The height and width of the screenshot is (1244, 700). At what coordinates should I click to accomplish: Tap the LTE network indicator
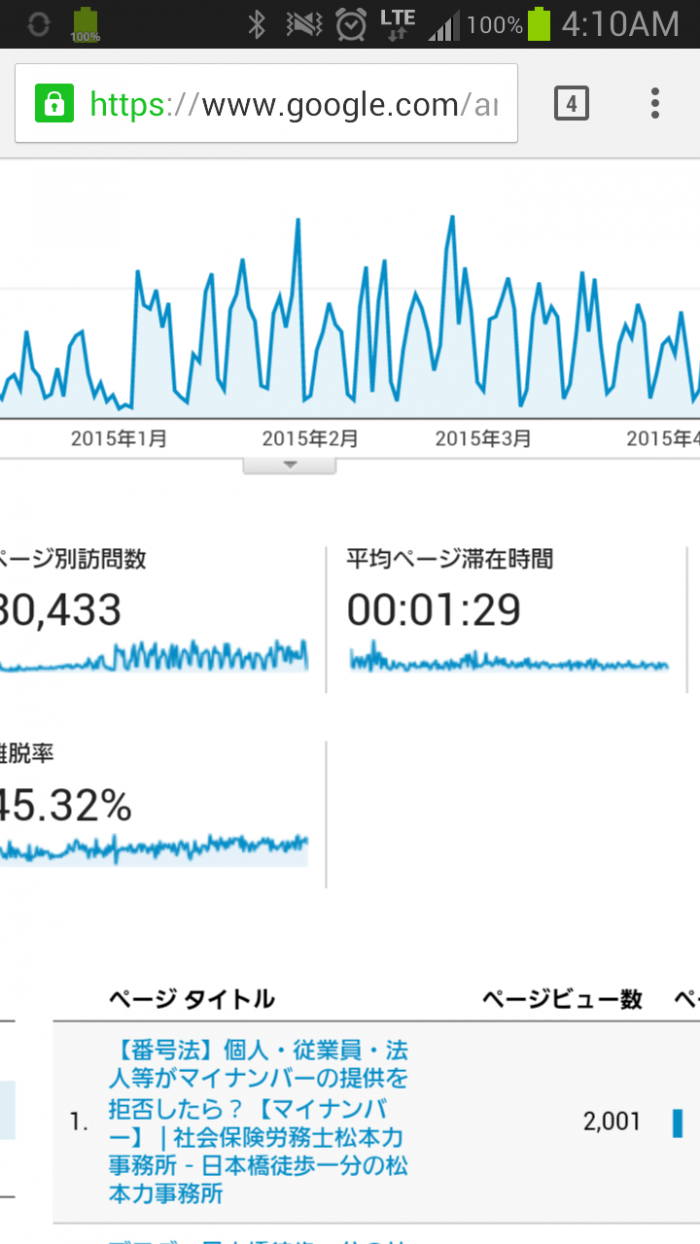tap(397, 24)
